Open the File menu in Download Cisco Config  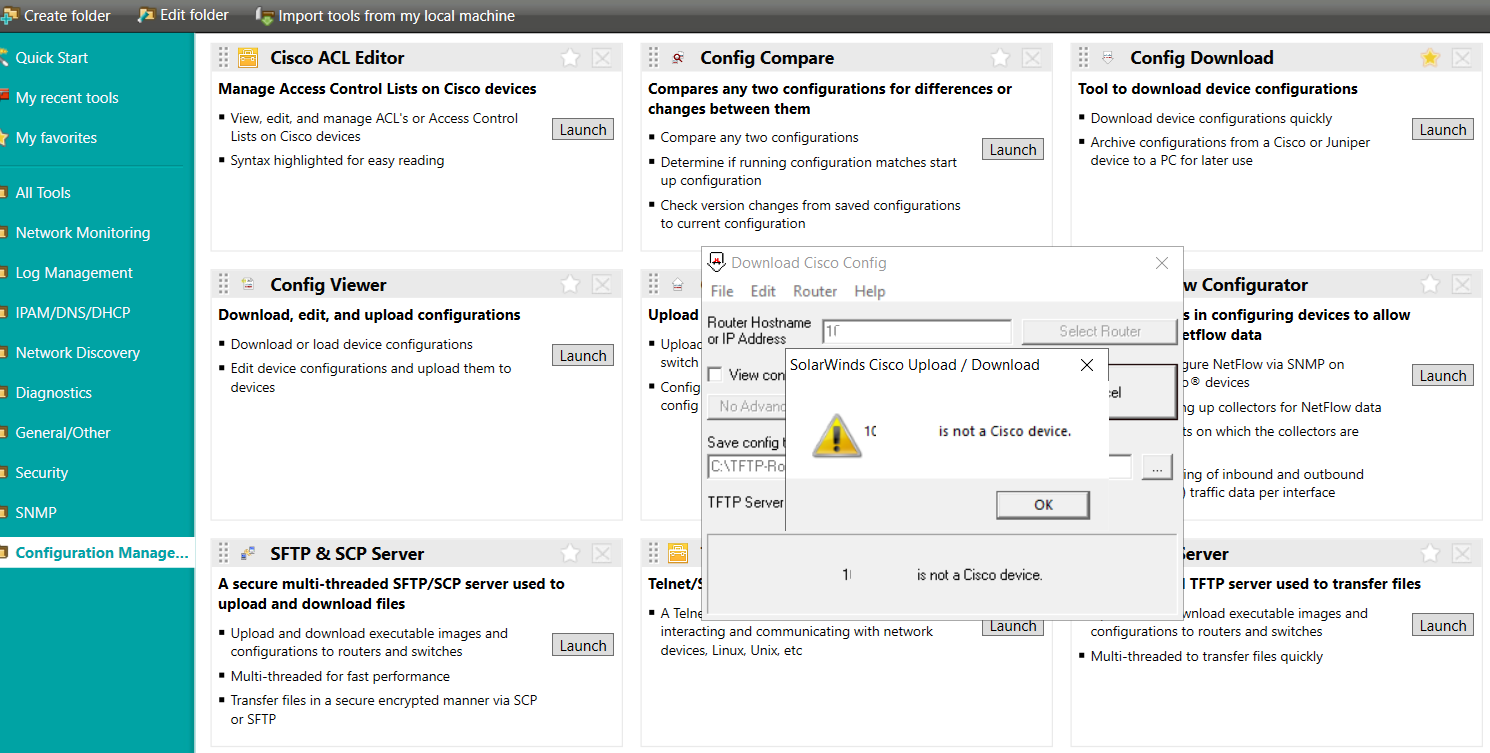tap(722, 291)
